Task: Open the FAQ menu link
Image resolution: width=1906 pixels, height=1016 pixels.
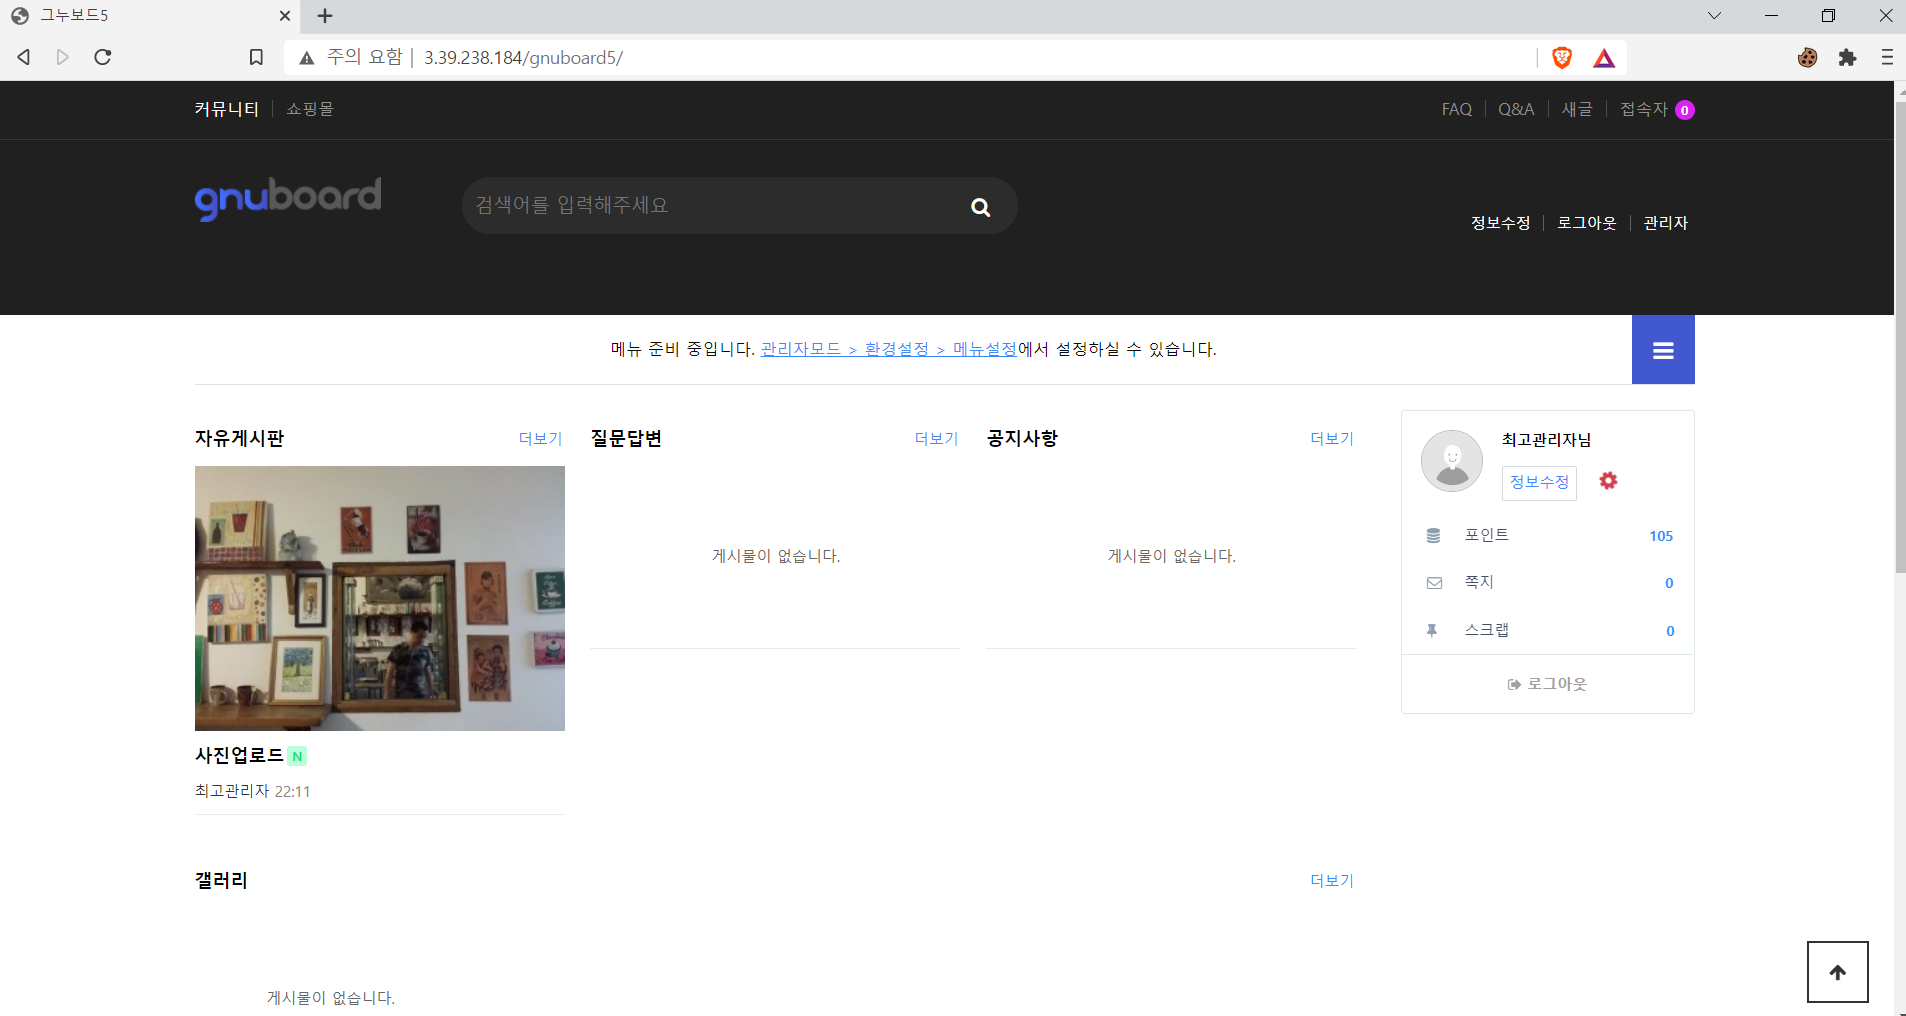Action: tap(1456, 109)
